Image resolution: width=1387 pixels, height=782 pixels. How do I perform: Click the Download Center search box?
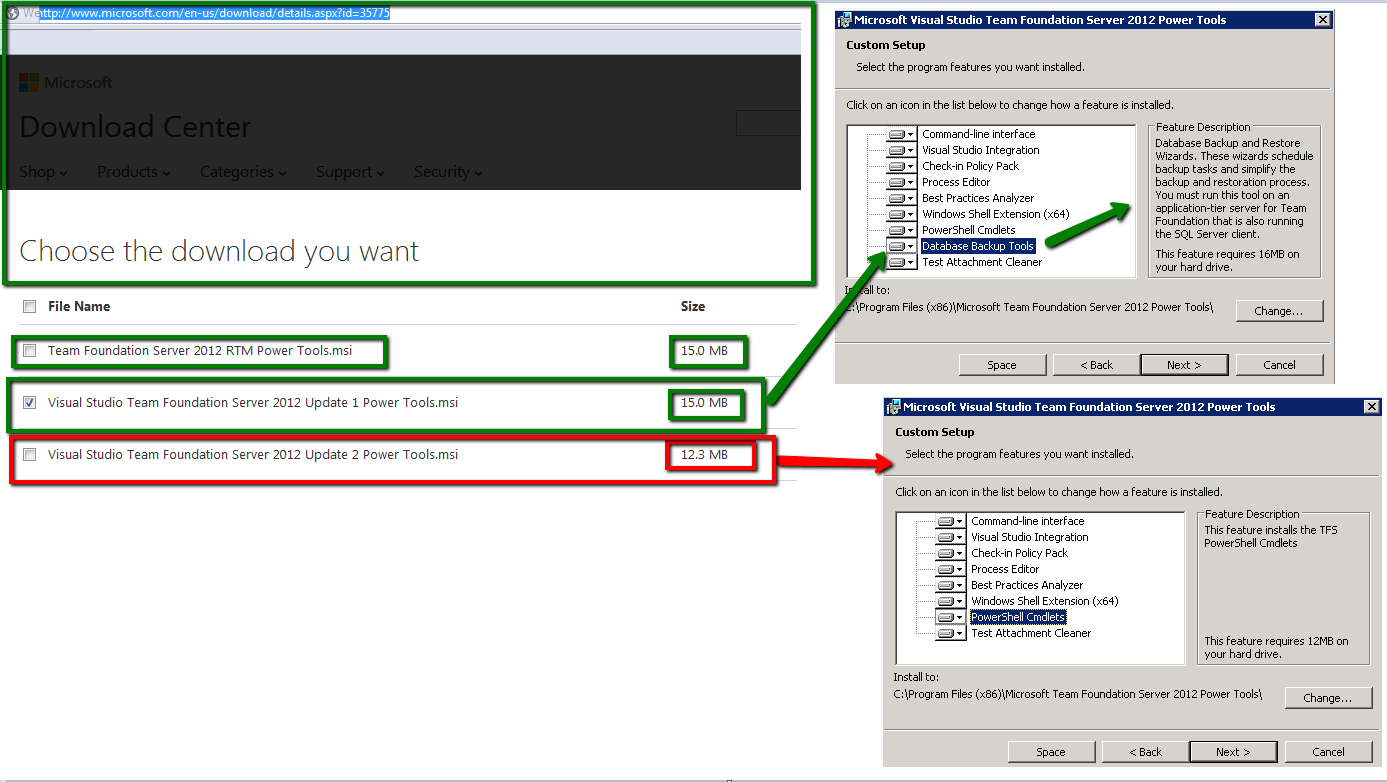768,123
